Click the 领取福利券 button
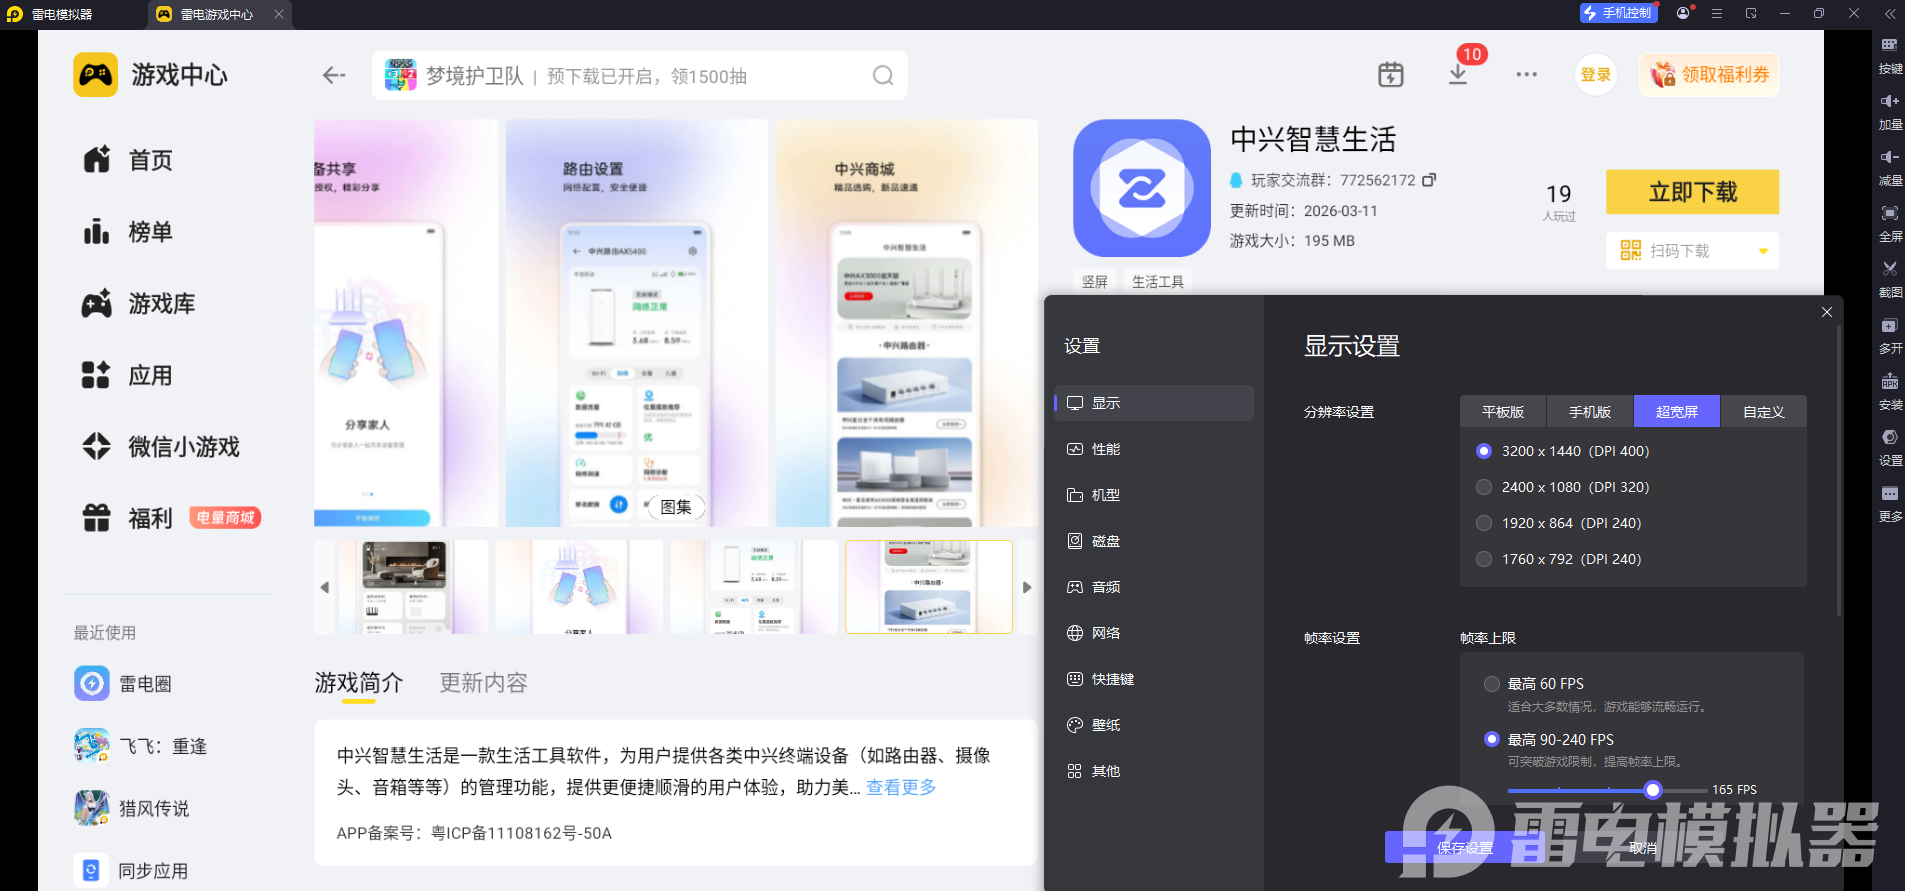This screenshot has height=891, width=1905. [x=1709, y=75]
